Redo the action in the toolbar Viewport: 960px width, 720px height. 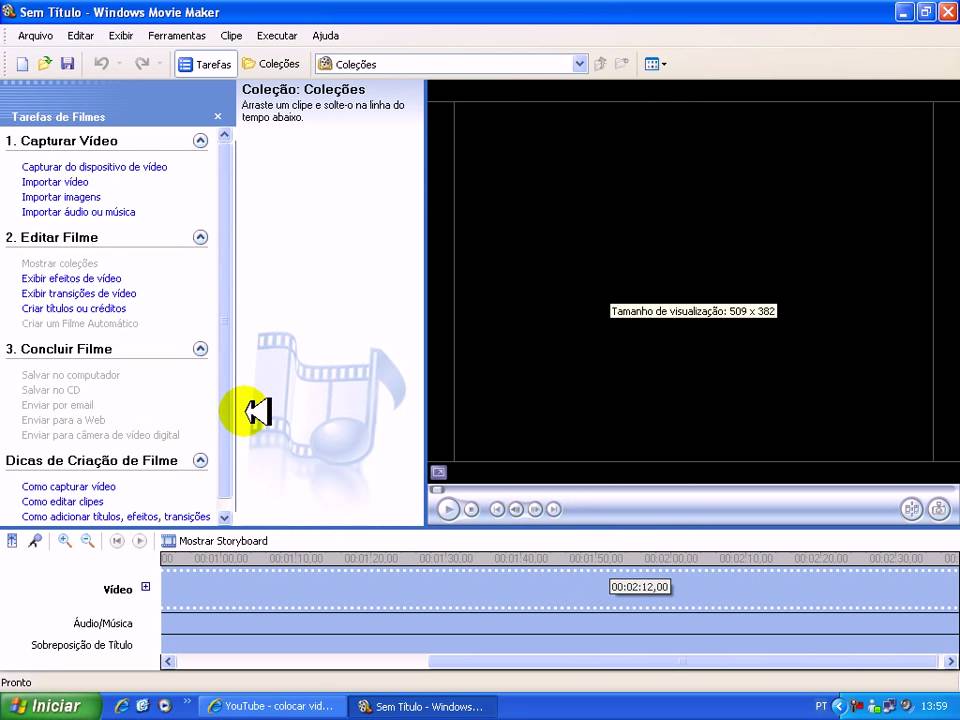click(142, 64)
